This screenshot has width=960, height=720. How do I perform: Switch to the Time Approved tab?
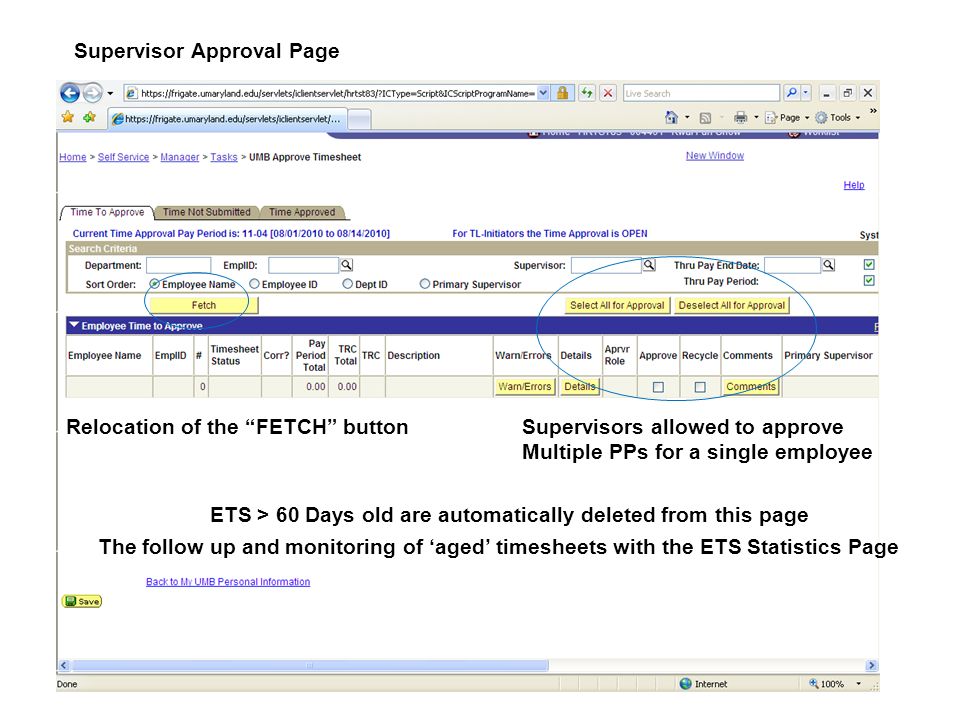302,212
